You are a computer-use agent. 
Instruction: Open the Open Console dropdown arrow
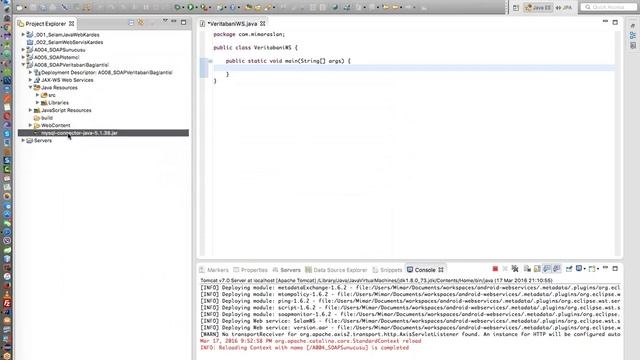tap(598, 269)
